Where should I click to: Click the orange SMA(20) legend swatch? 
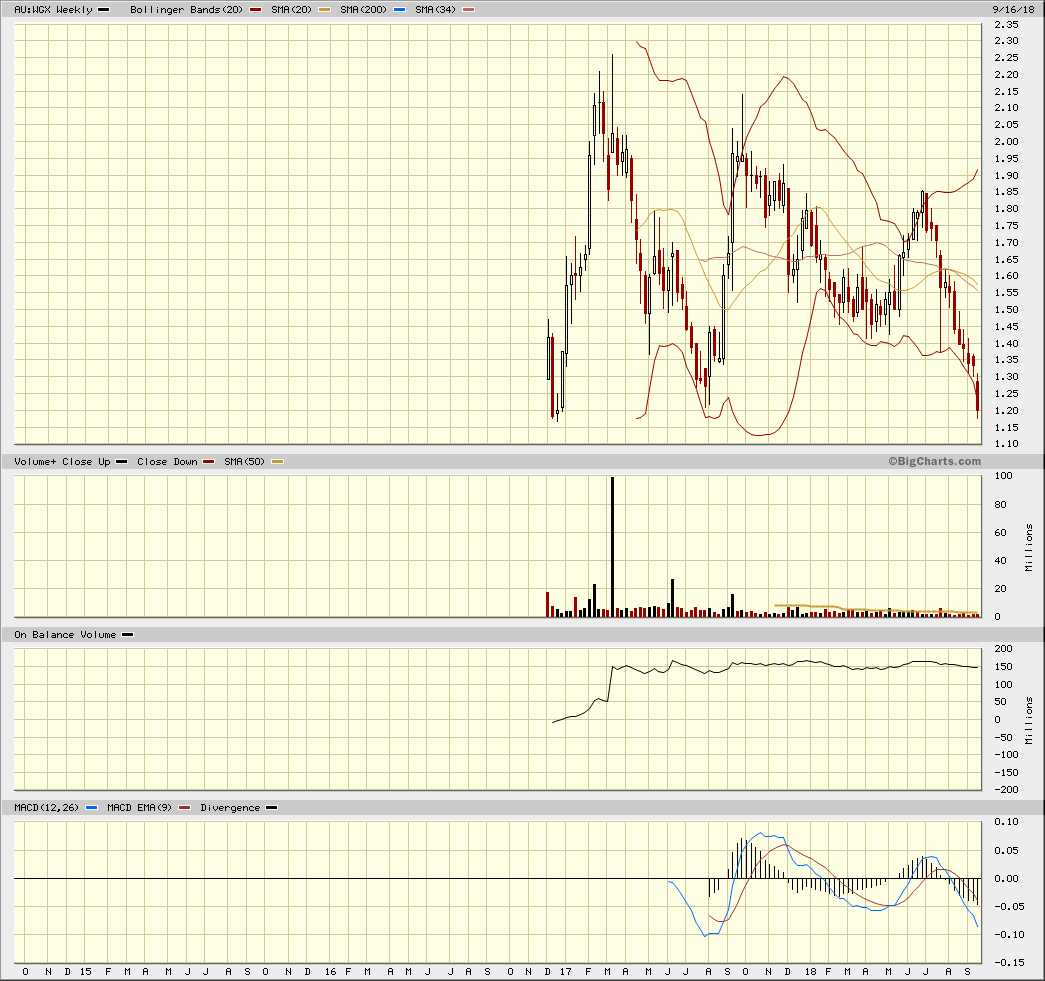[324, 10]
